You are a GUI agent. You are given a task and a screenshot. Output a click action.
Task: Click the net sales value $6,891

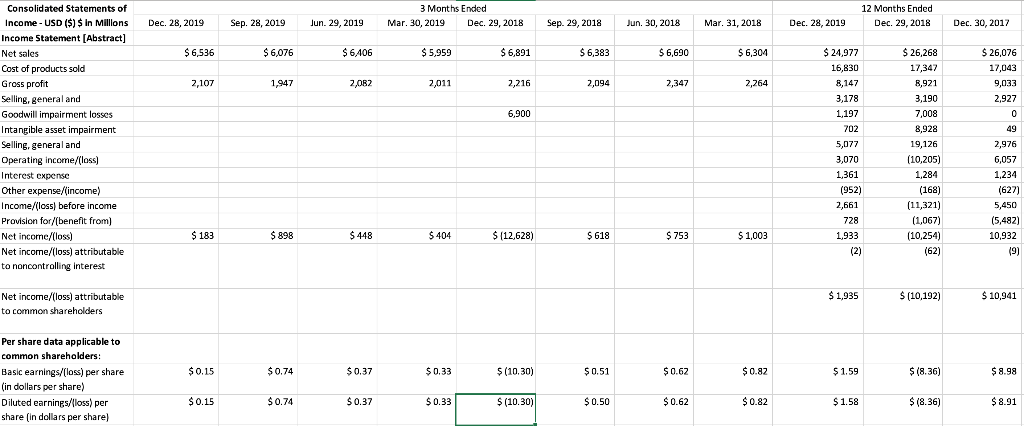pyautogui.click(x=515, y=54)
